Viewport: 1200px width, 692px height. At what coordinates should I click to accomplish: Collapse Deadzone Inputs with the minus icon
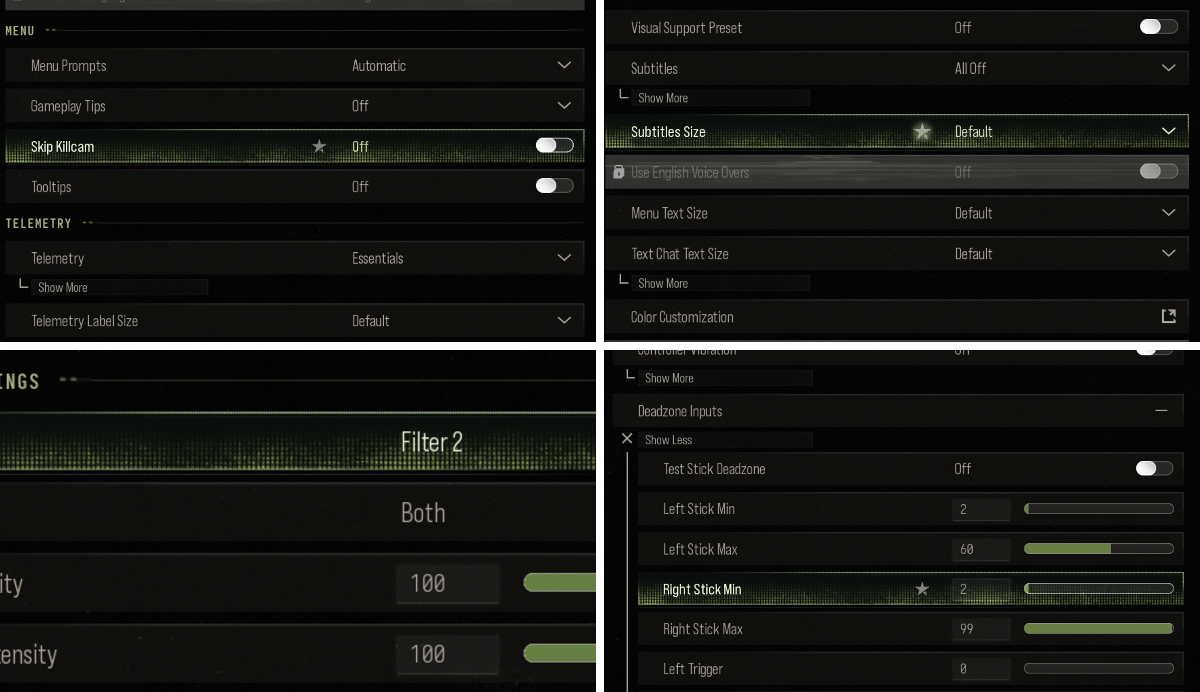tap(1161, 410)
